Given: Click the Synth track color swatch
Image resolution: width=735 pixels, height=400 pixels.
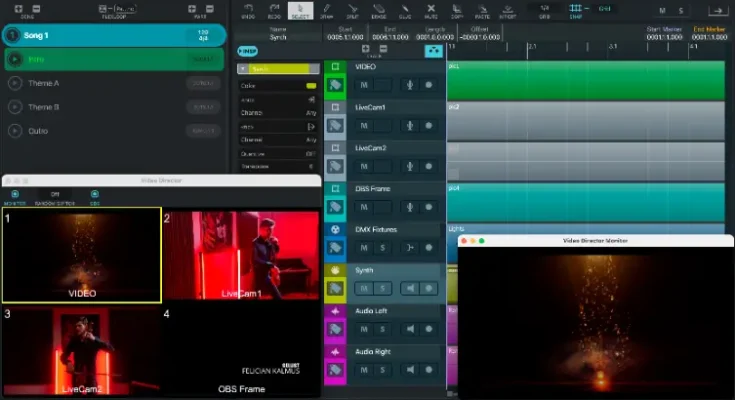Looking at the screenshot, I should click(x=336, y=270).
